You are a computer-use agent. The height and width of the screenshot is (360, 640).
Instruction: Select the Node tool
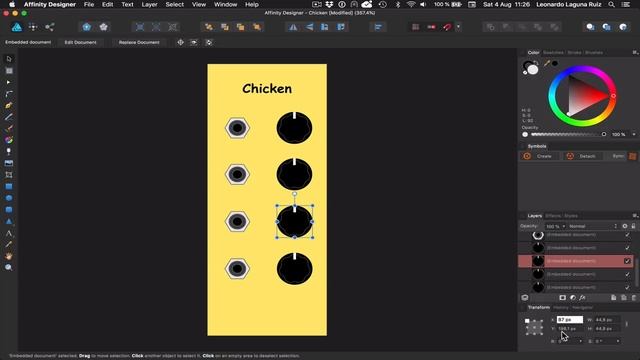pyautogui.click(x=9, y=82)
